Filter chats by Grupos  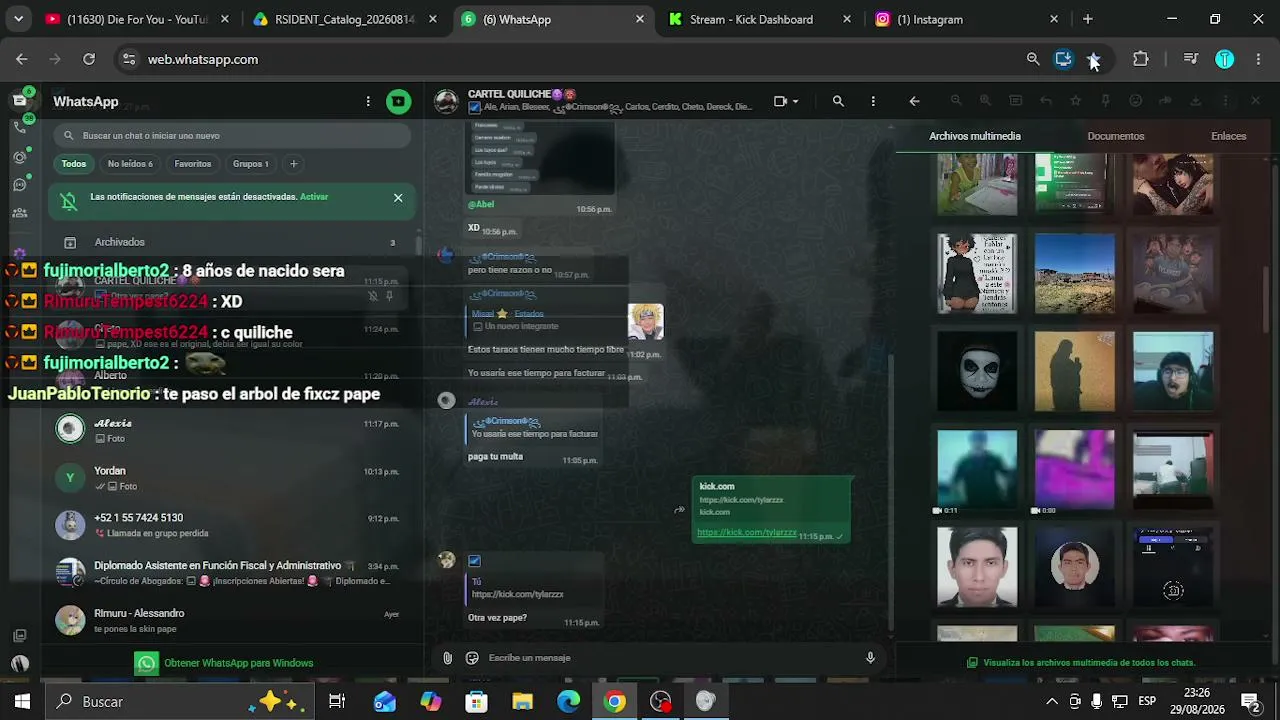point(251,164)
